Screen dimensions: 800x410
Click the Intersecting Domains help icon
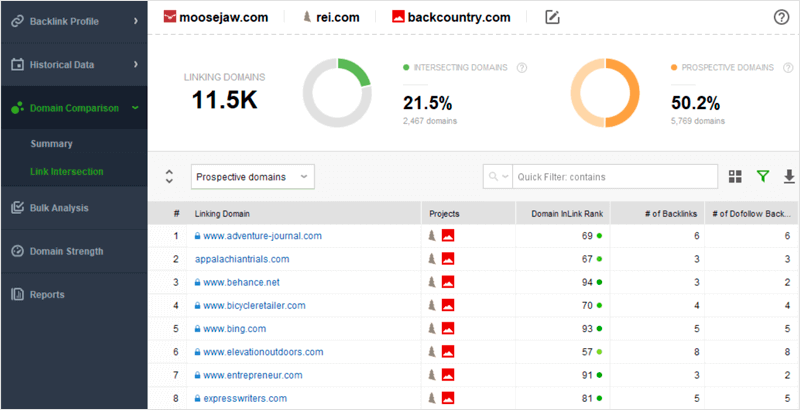point(522,68)
